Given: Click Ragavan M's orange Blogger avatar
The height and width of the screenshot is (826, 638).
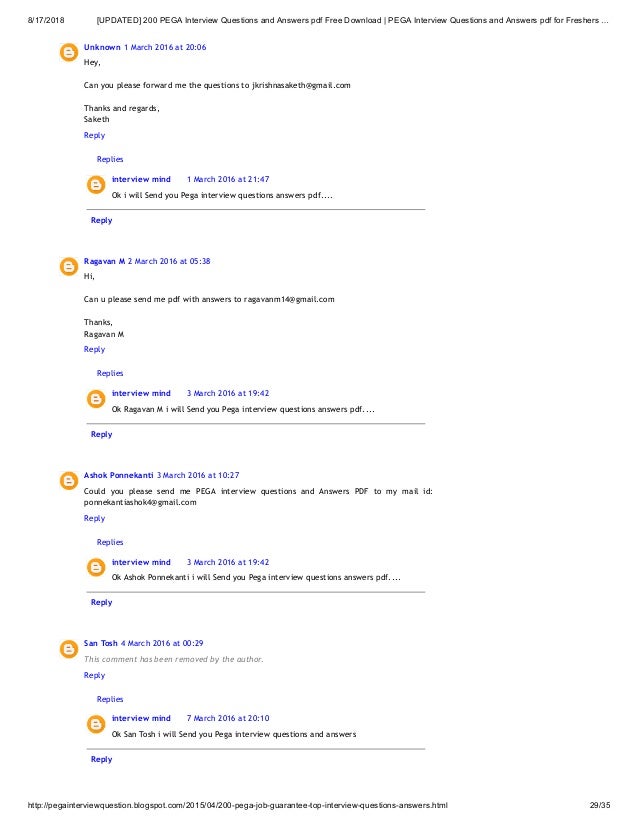Looking at the screenshot, I should pyautogui.click(x=68, y=267).
